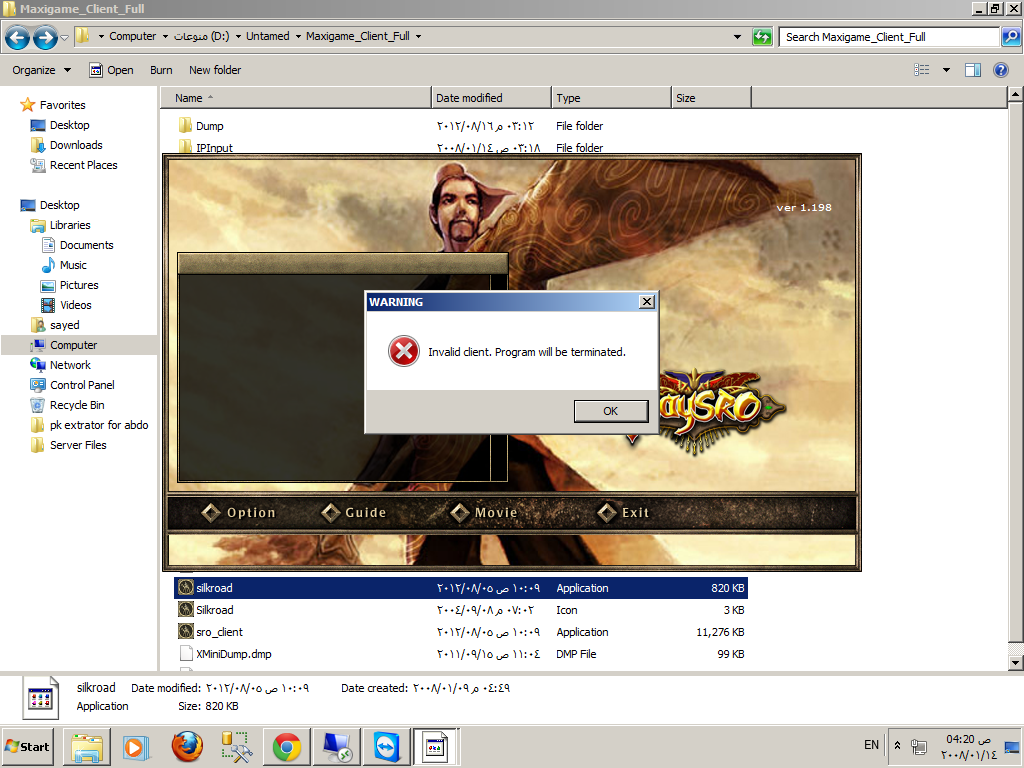Close the WARNING dialog with the X
The width and height of the screenshot is (1024, 768).
point(647,302)
